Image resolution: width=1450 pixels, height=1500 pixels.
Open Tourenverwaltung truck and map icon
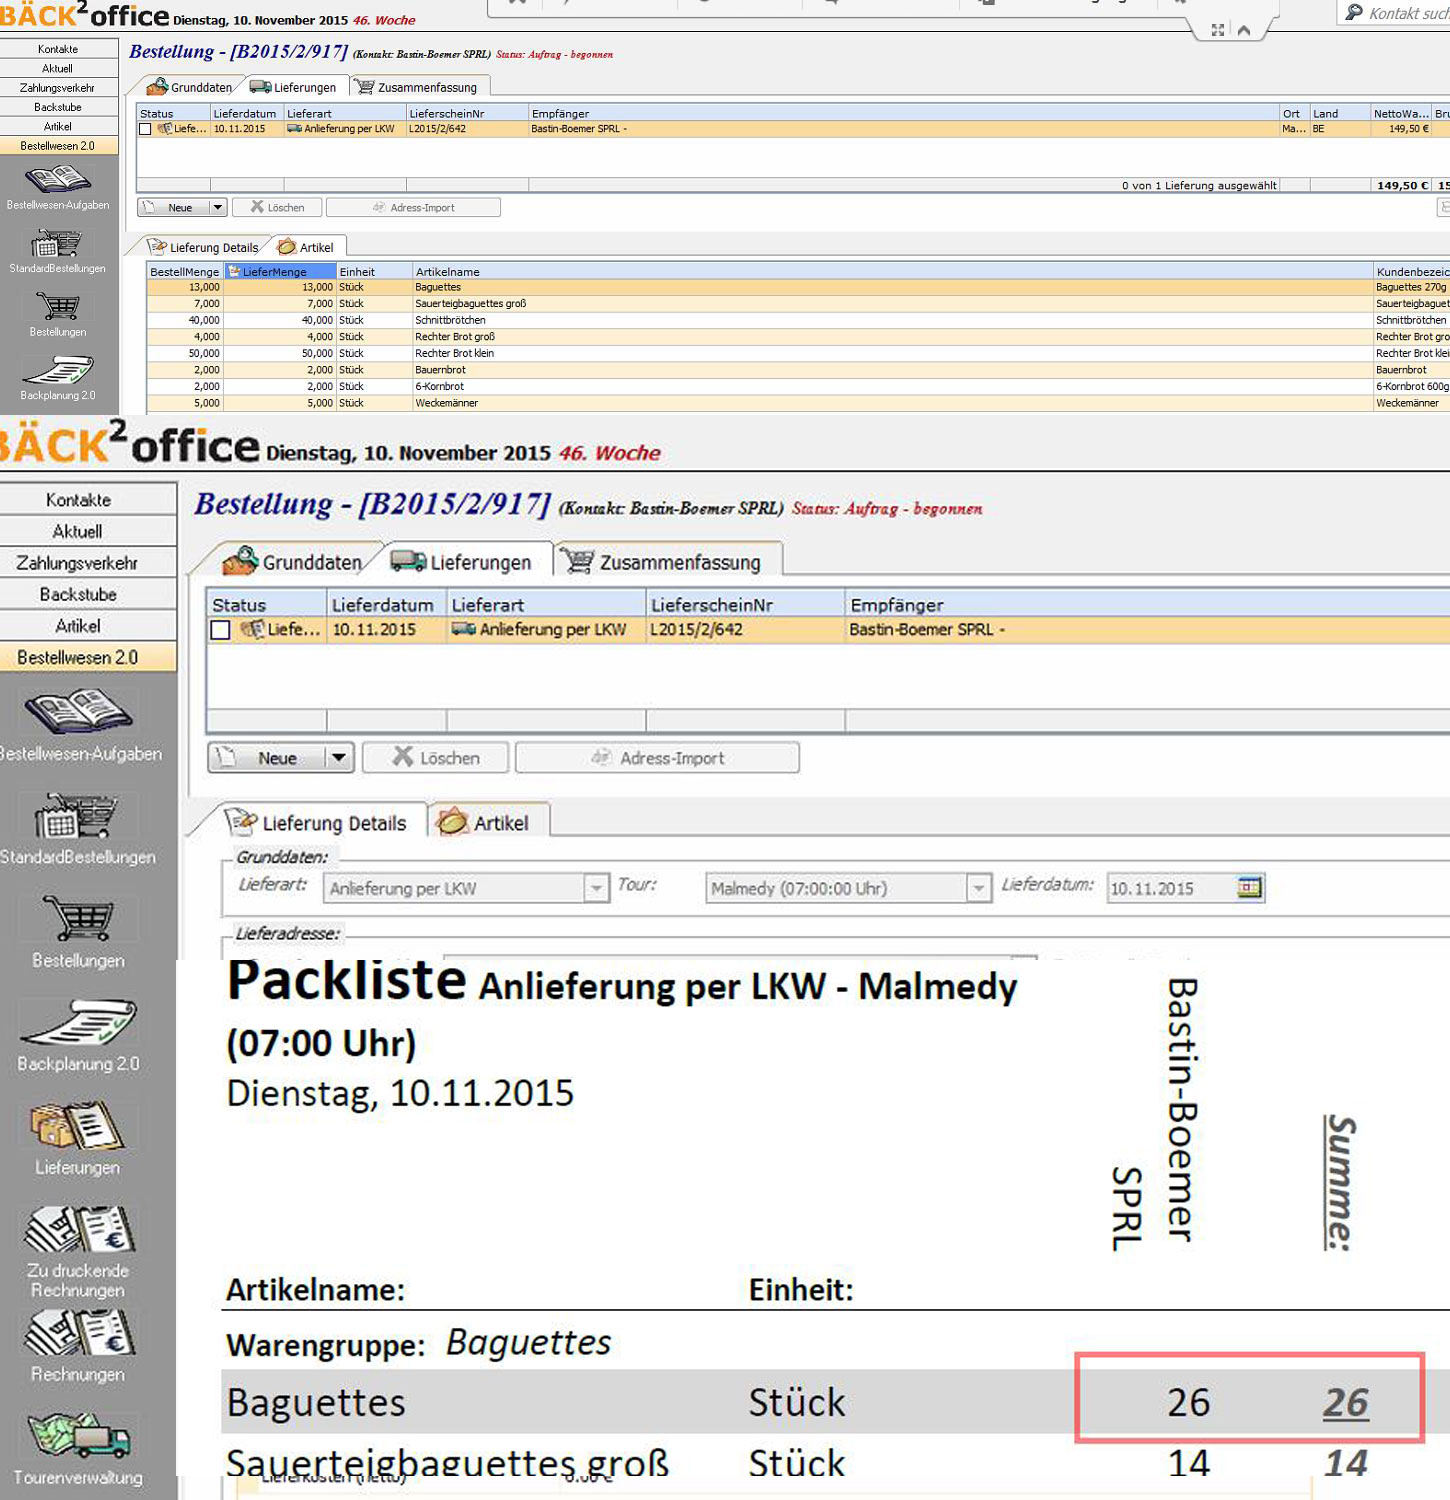[77, 1437]
